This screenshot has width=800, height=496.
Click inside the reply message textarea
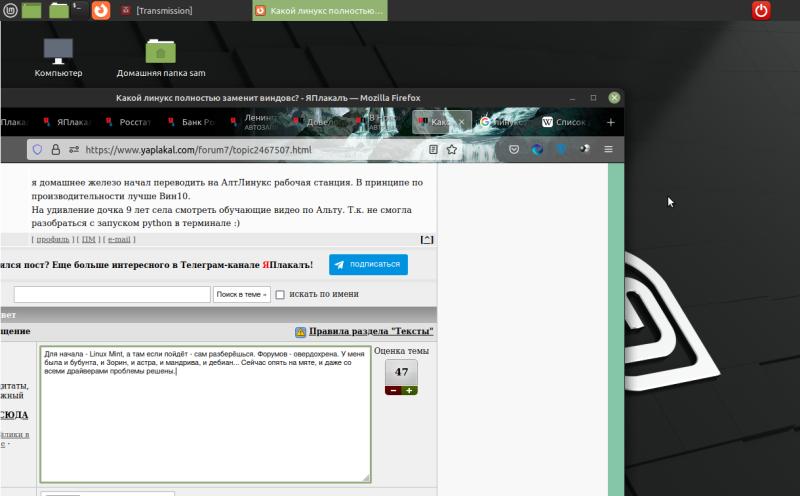(x=205, y=414)
